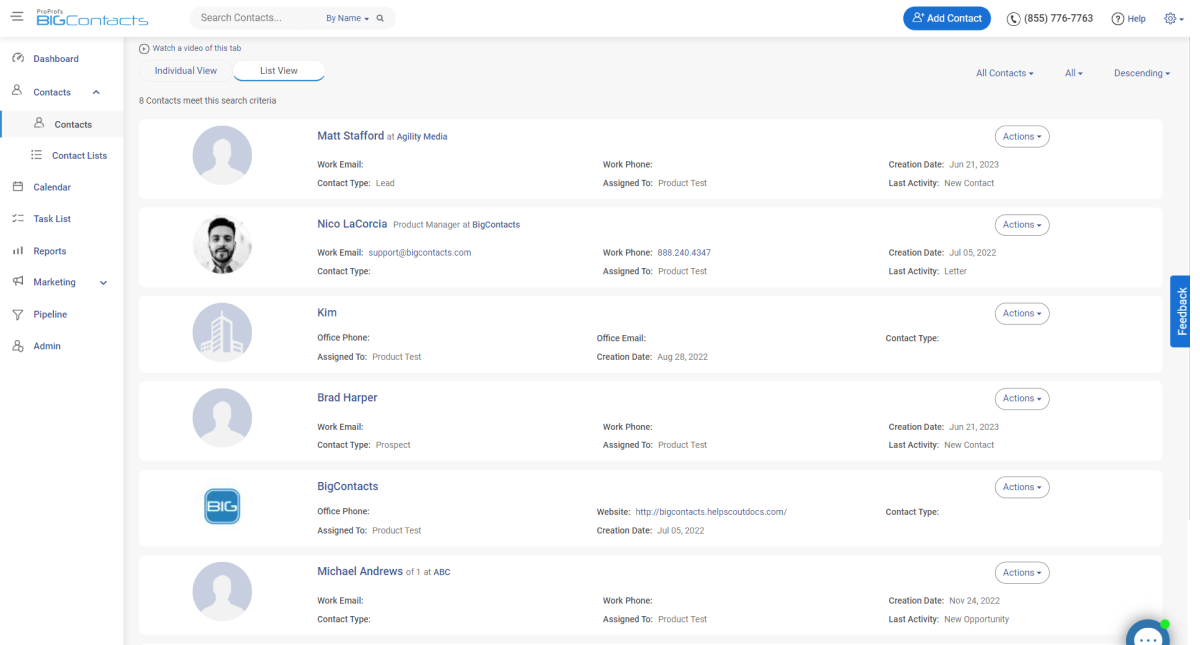Viewport: 1200px width, 645px height.
Task: Open the All filter dropdown
Action: pos(1074,73)
